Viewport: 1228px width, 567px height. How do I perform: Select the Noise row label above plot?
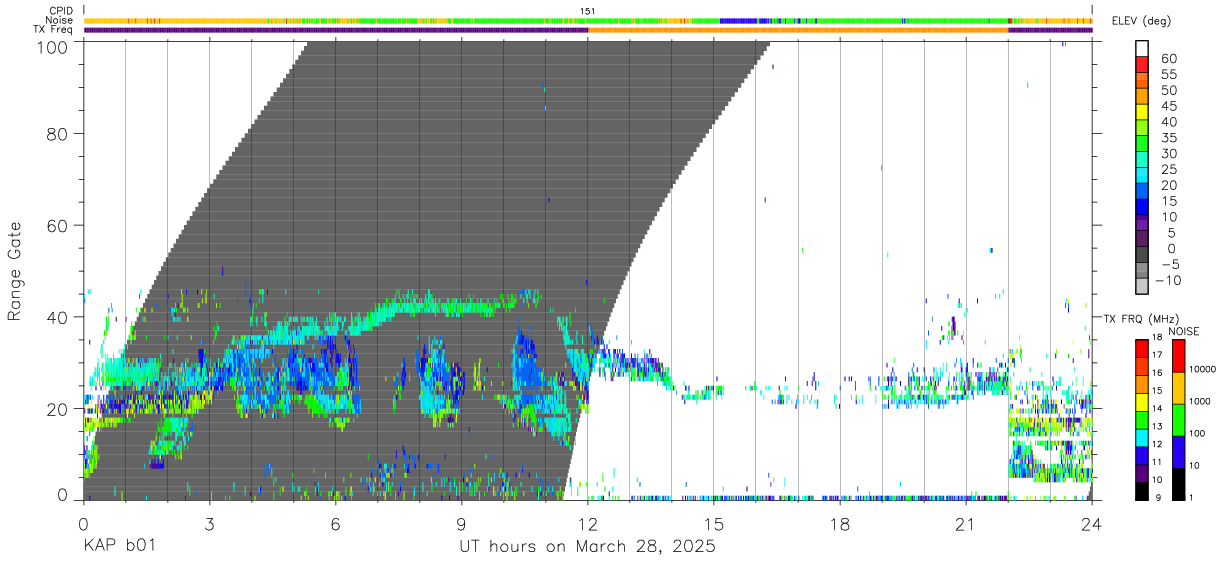(60, 20)
